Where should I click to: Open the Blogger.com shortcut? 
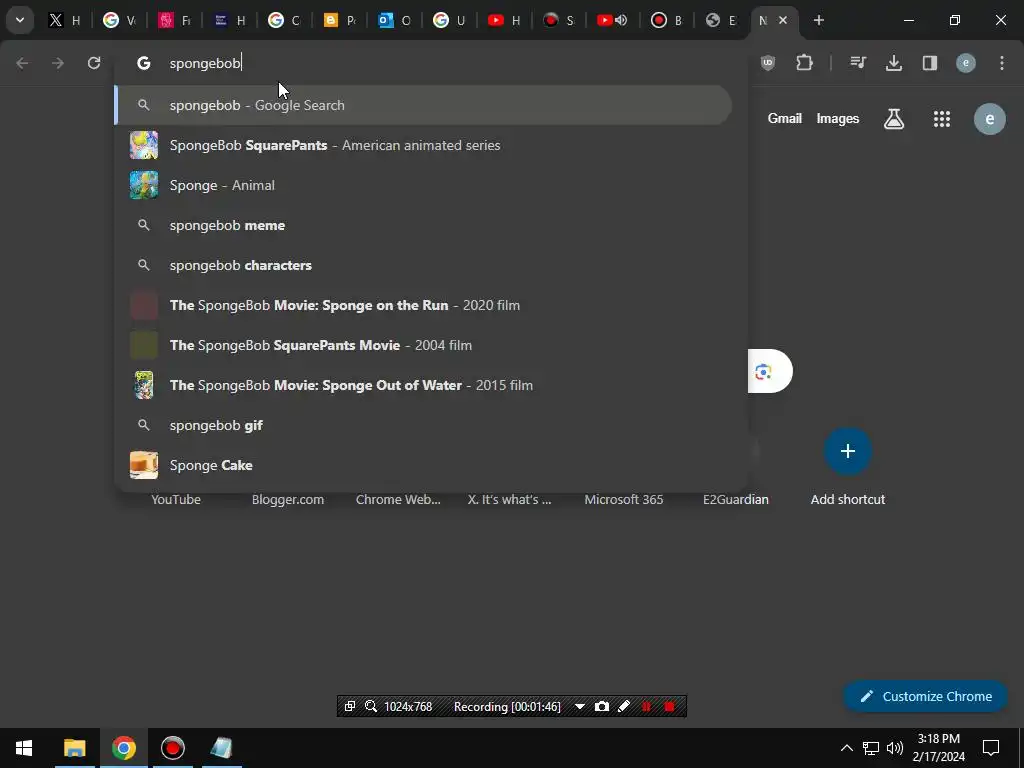click(x=288, y=499)
